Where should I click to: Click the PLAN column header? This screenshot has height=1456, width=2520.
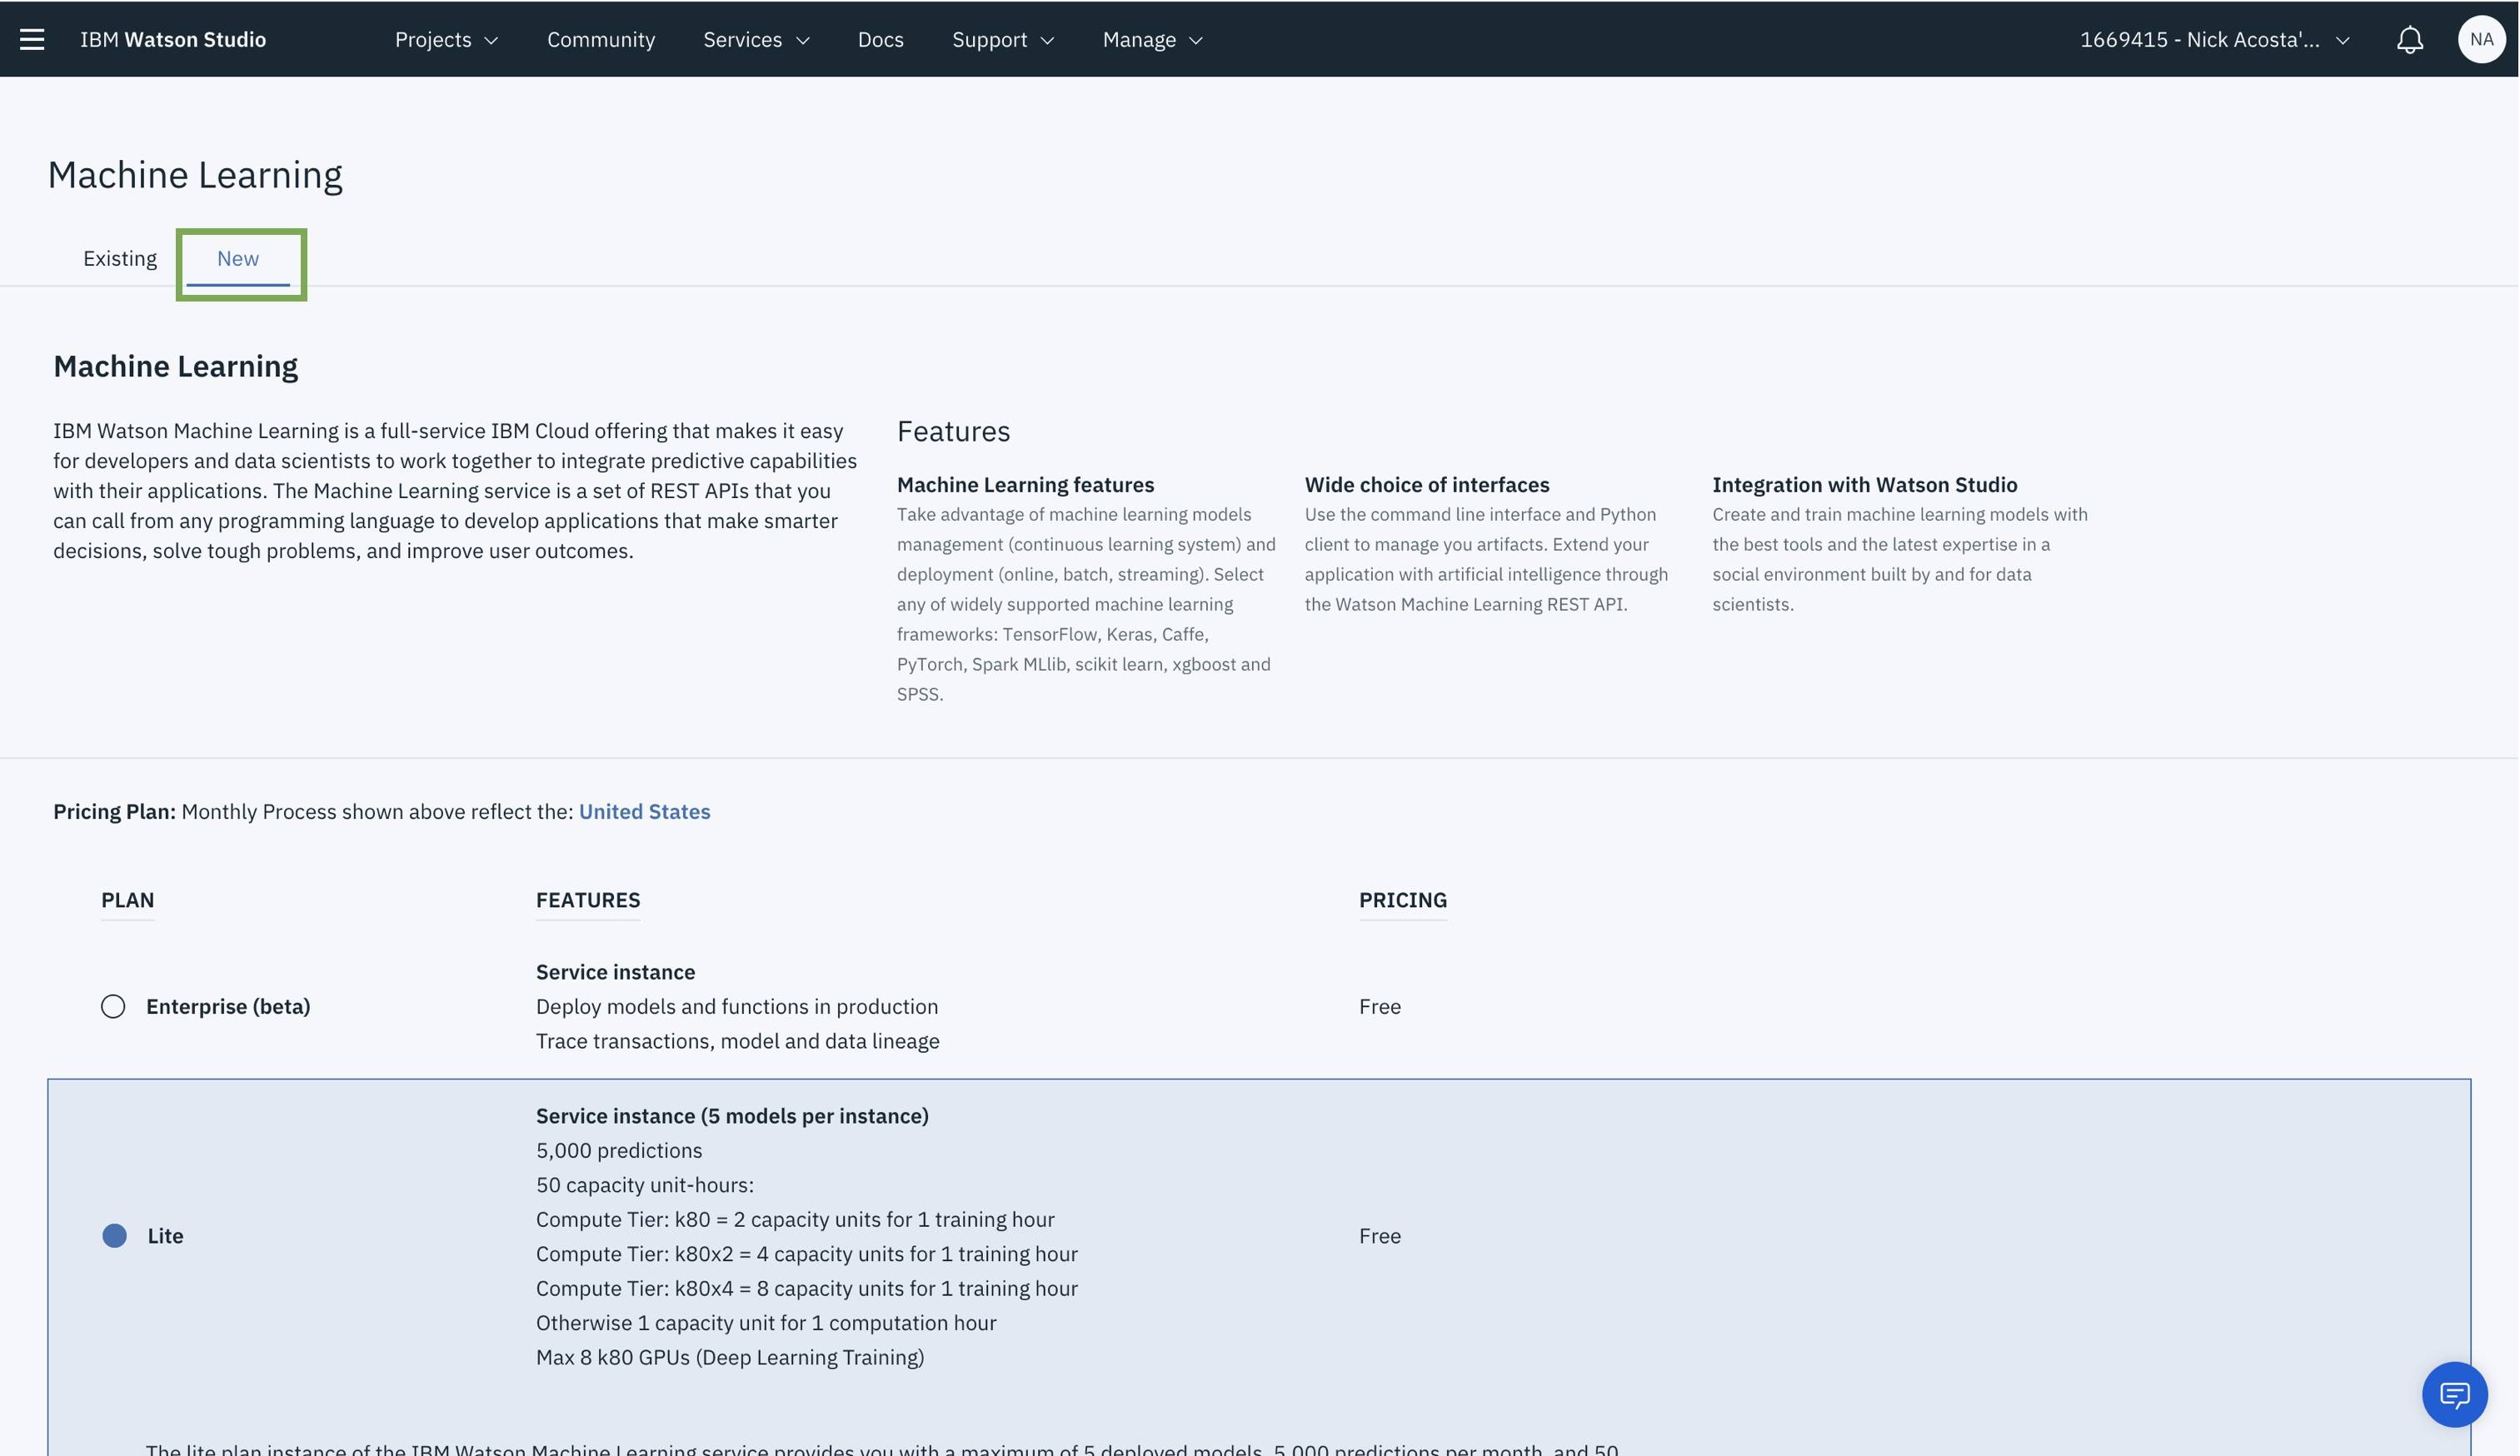coord(127,900)
